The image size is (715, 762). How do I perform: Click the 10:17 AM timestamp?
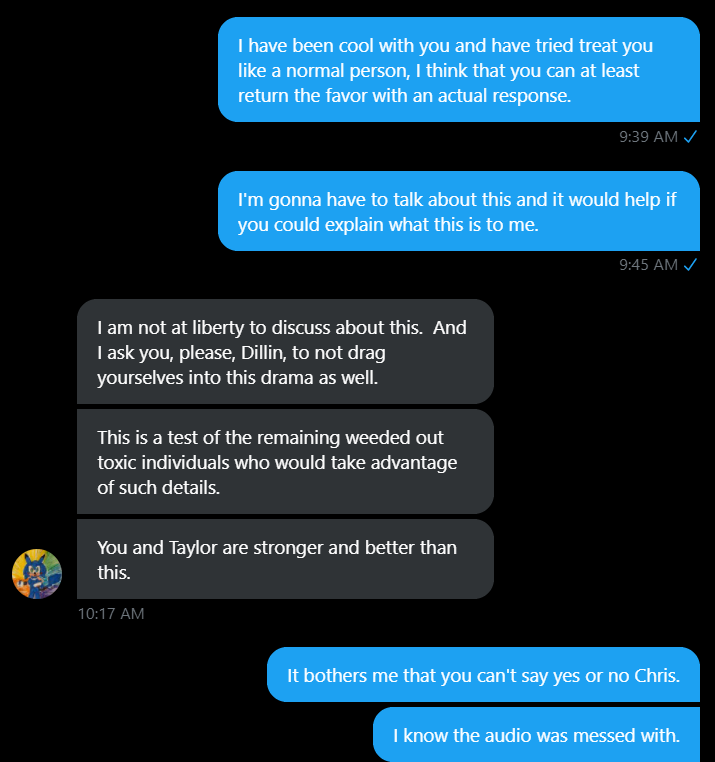[x=111, y=613]
